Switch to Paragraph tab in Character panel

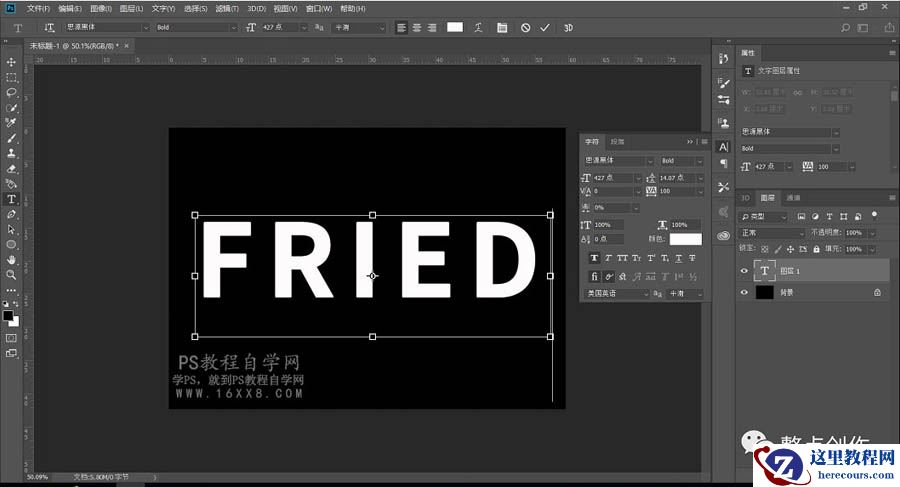(617, 142)
